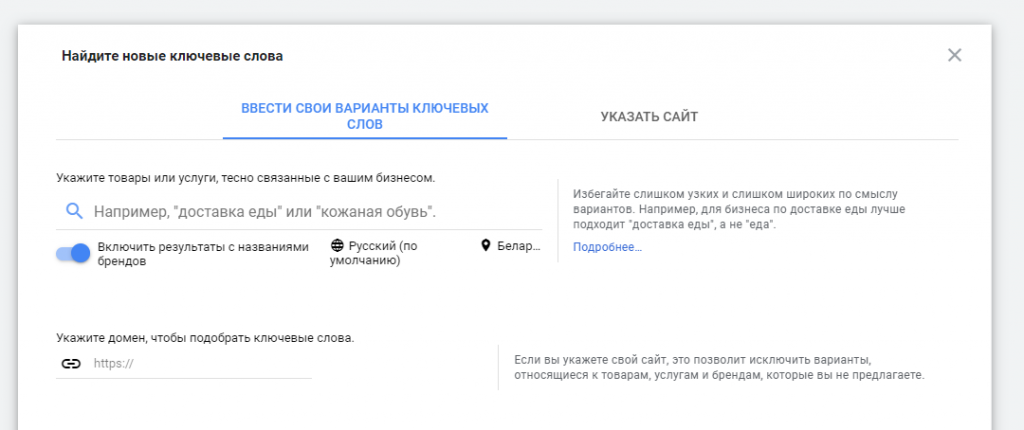Click the Если вы укажете свой сайт hint
1024x430 pixels.
719,367
